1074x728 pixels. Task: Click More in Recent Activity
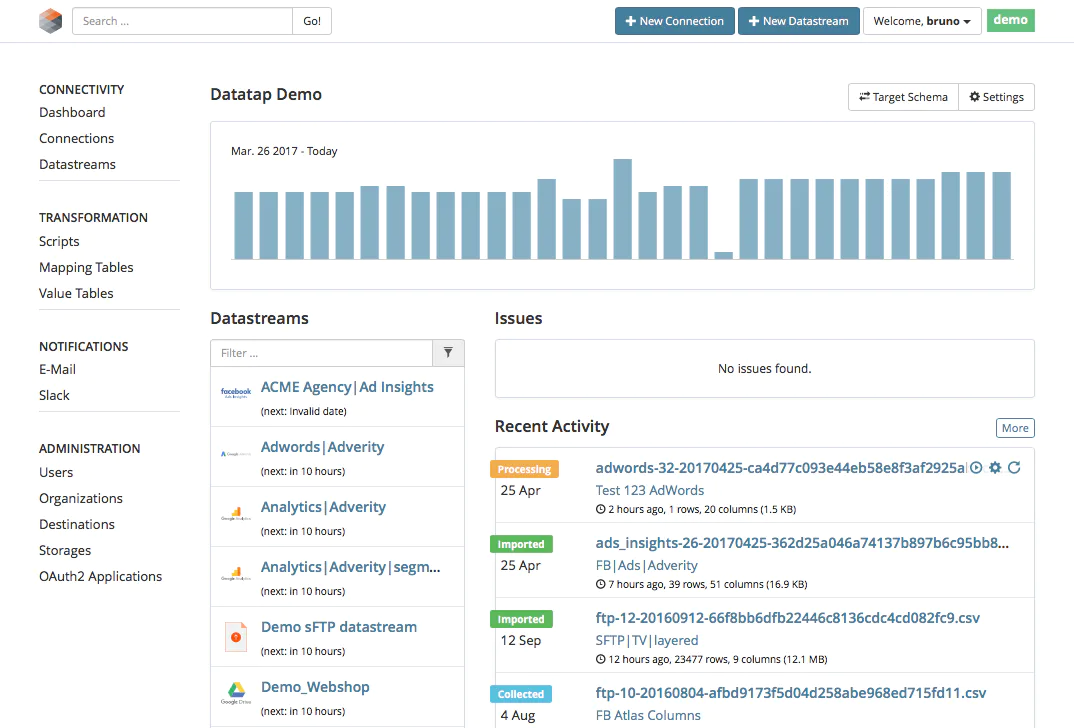1015,428
